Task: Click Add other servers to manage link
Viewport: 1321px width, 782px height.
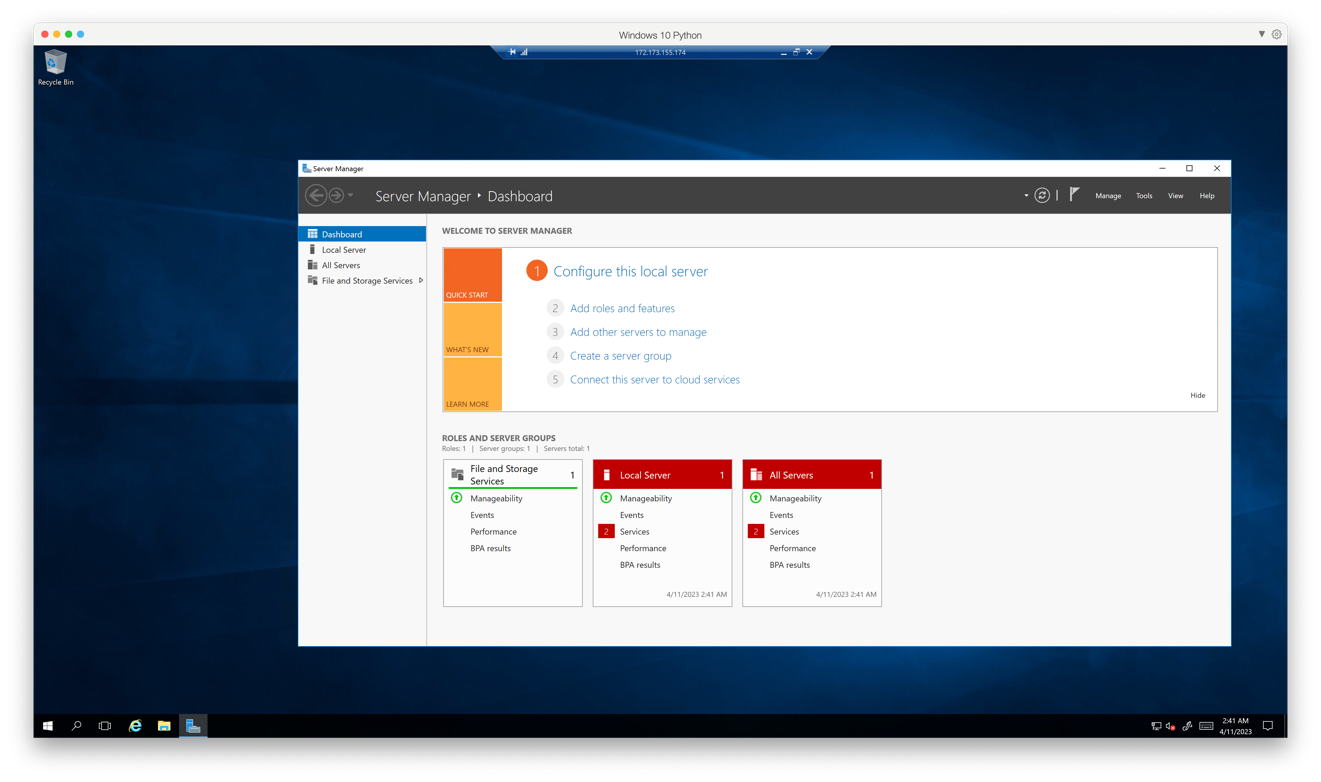Action: pos(638,332)
